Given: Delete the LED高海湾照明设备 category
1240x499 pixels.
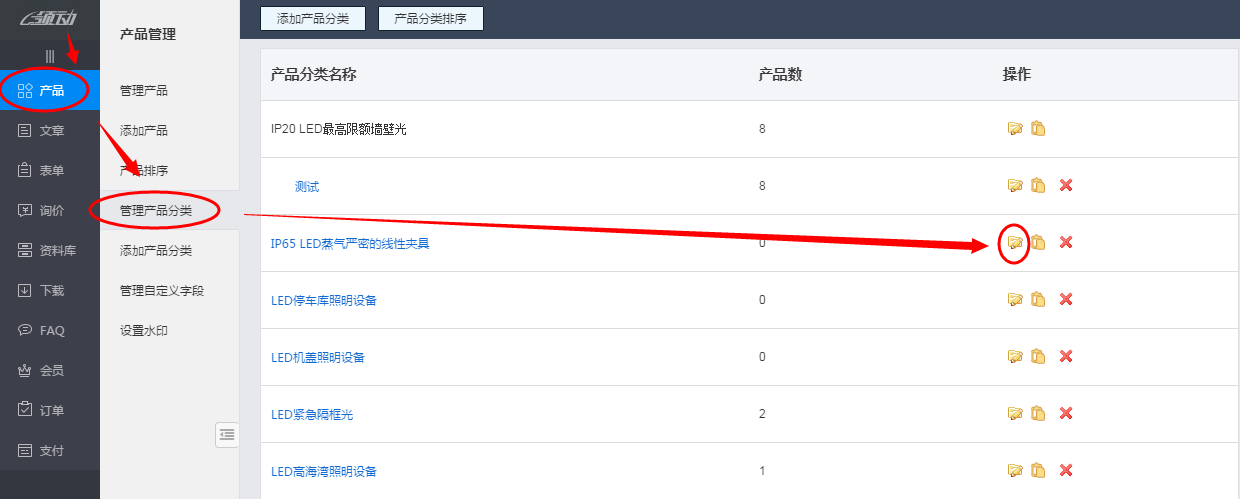Looking at the screenshot, I should coord(1065,471).
